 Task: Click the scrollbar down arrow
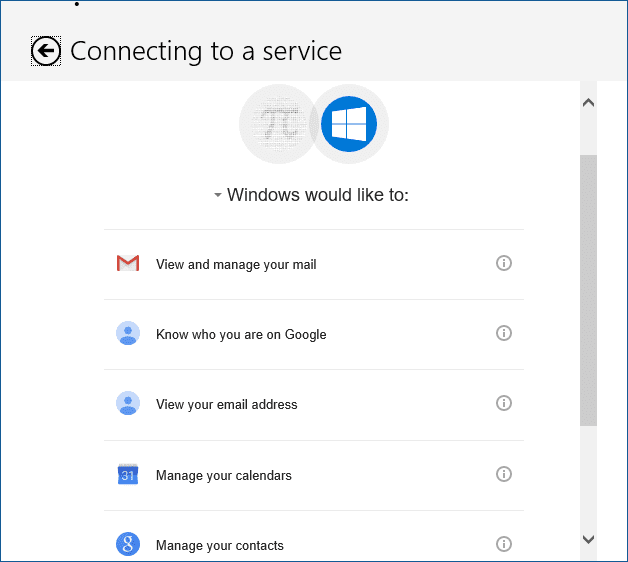[588, 539]
